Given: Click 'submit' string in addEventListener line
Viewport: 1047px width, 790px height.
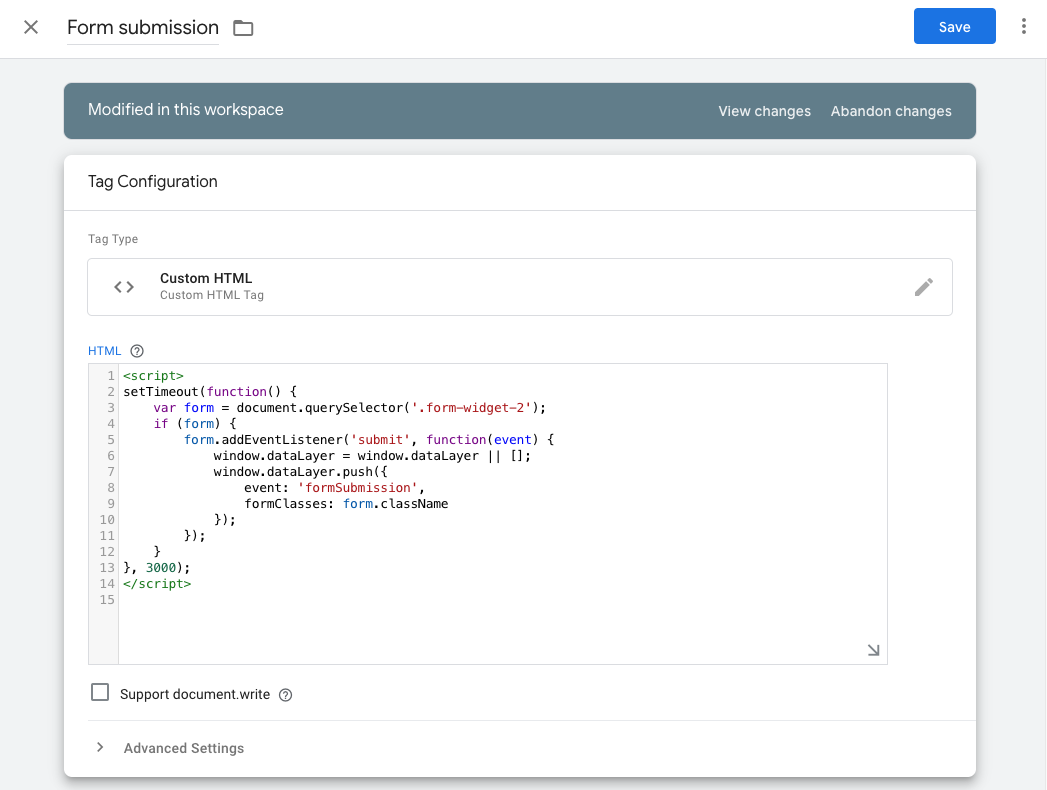Looking at the screenshot, I should coord(380,440).
